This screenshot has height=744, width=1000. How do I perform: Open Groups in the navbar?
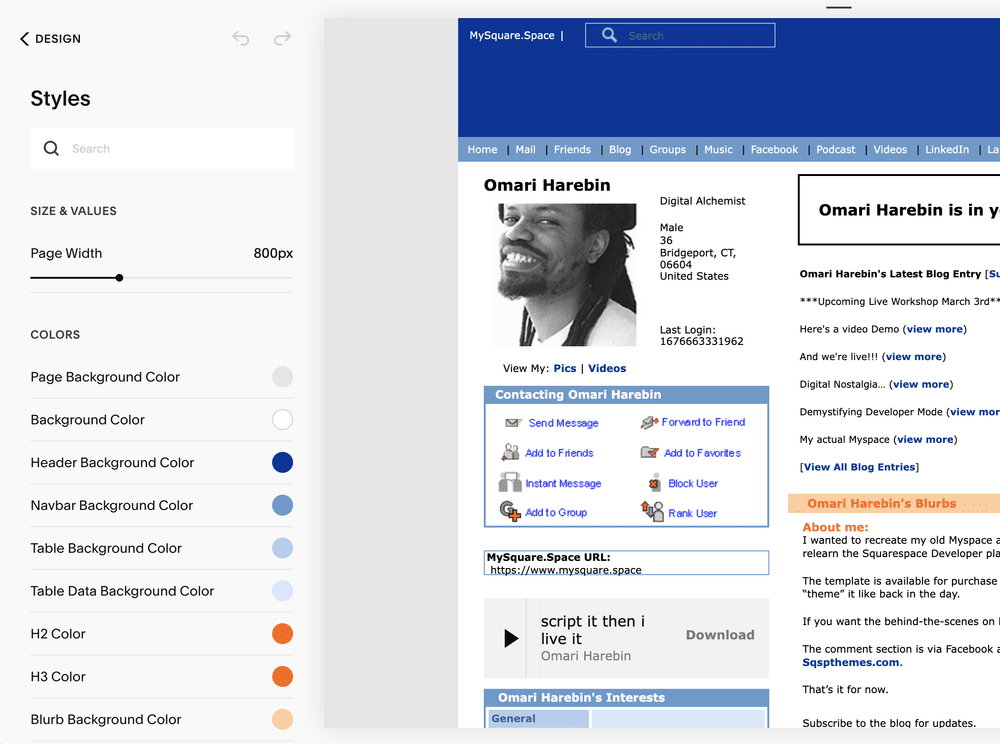pyautogui.click(x=668, y=149)
